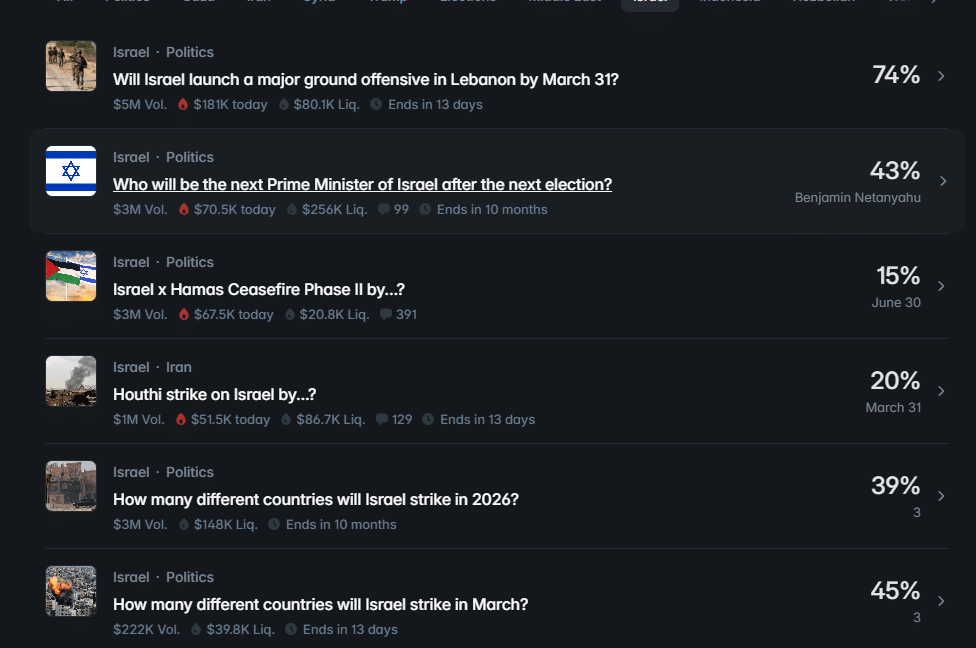Select the Iran category tag on the Houthi market
This screenshot has height=648, width=976.
click(x=178, y=367)
